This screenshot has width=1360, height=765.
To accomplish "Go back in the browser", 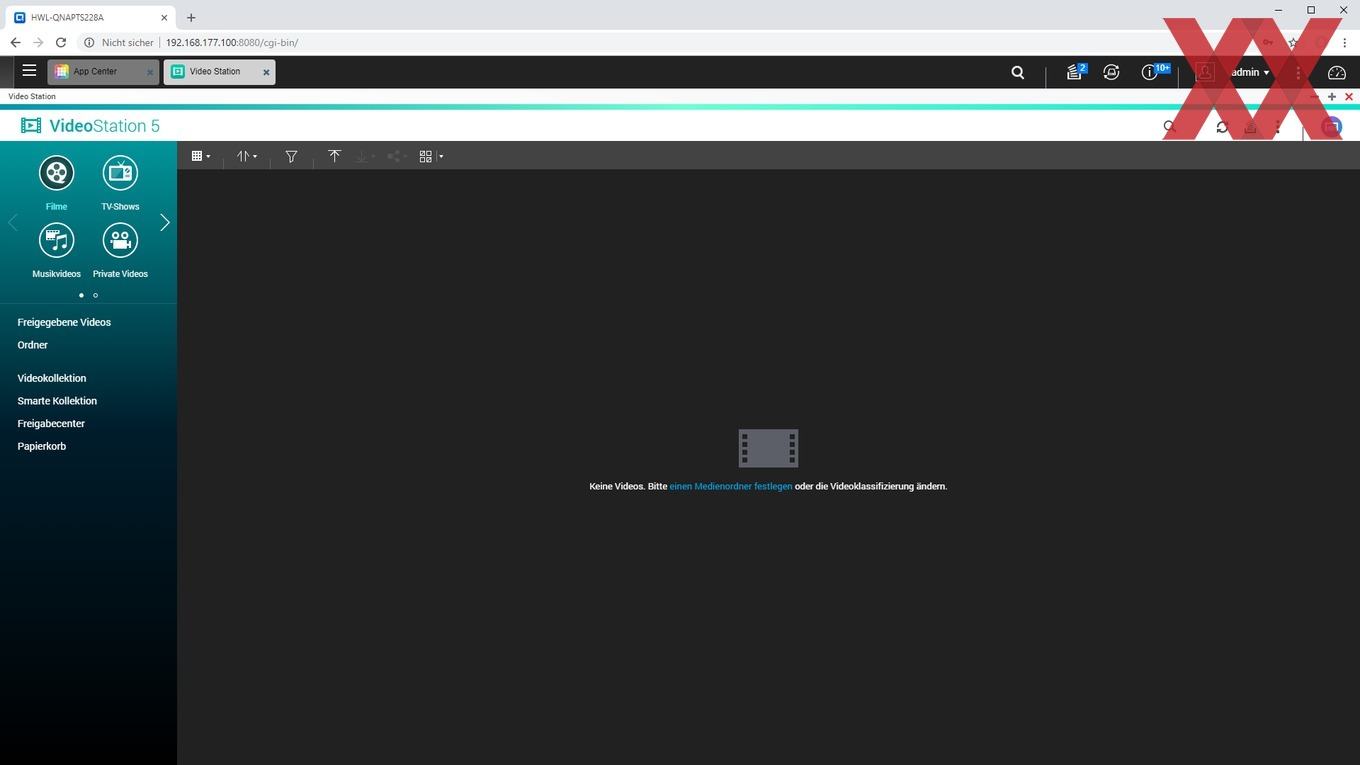I will 15,42.
